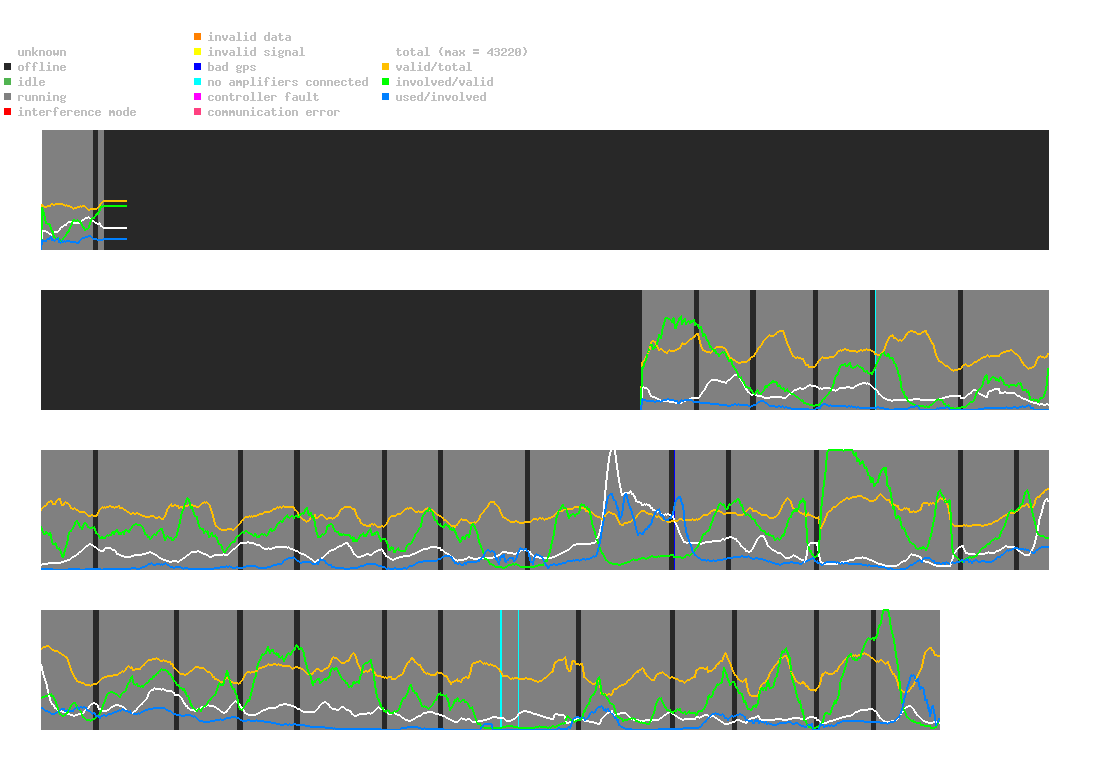
Task: Click the blue used/involved swatch
Action: tap(385, 97)
